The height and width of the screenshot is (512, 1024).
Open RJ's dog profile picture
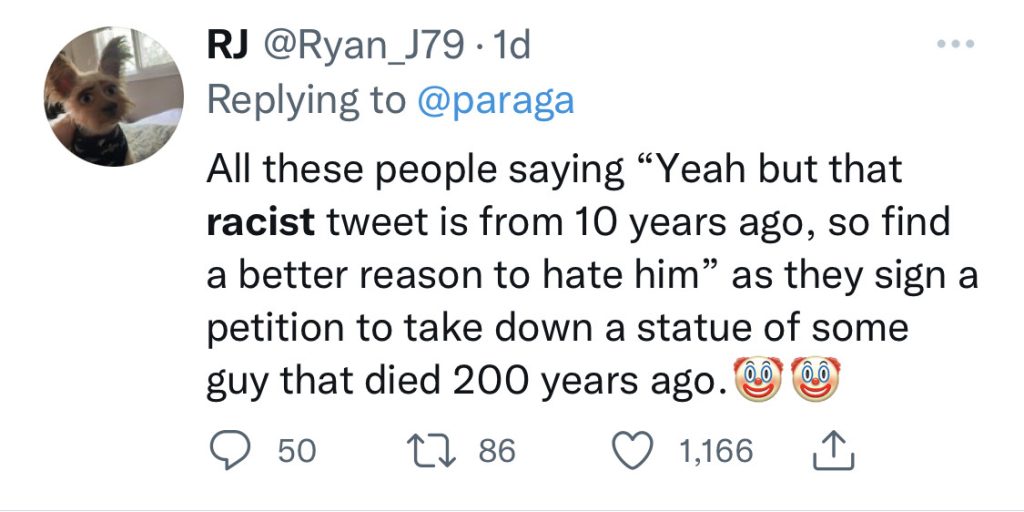[x=114, y=96]
